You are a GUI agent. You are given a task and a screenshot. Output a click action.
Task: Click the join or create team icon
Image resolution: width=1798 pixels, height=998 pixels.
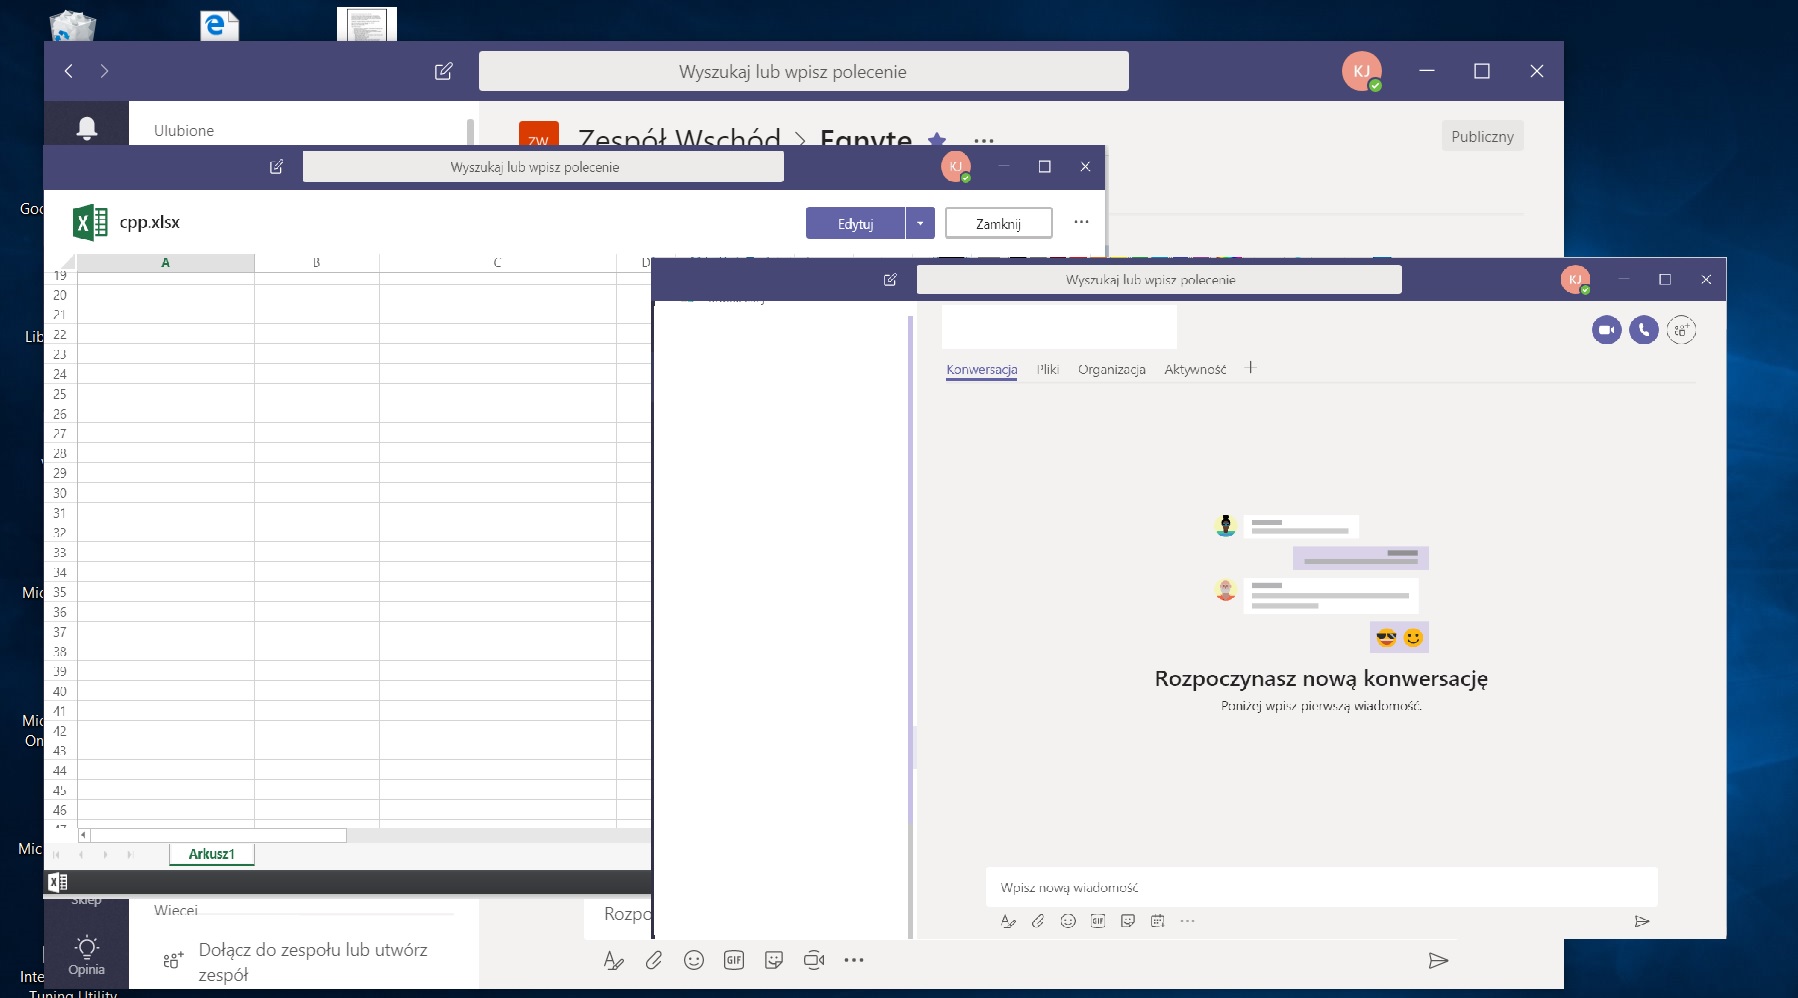[x=173, y=960]
